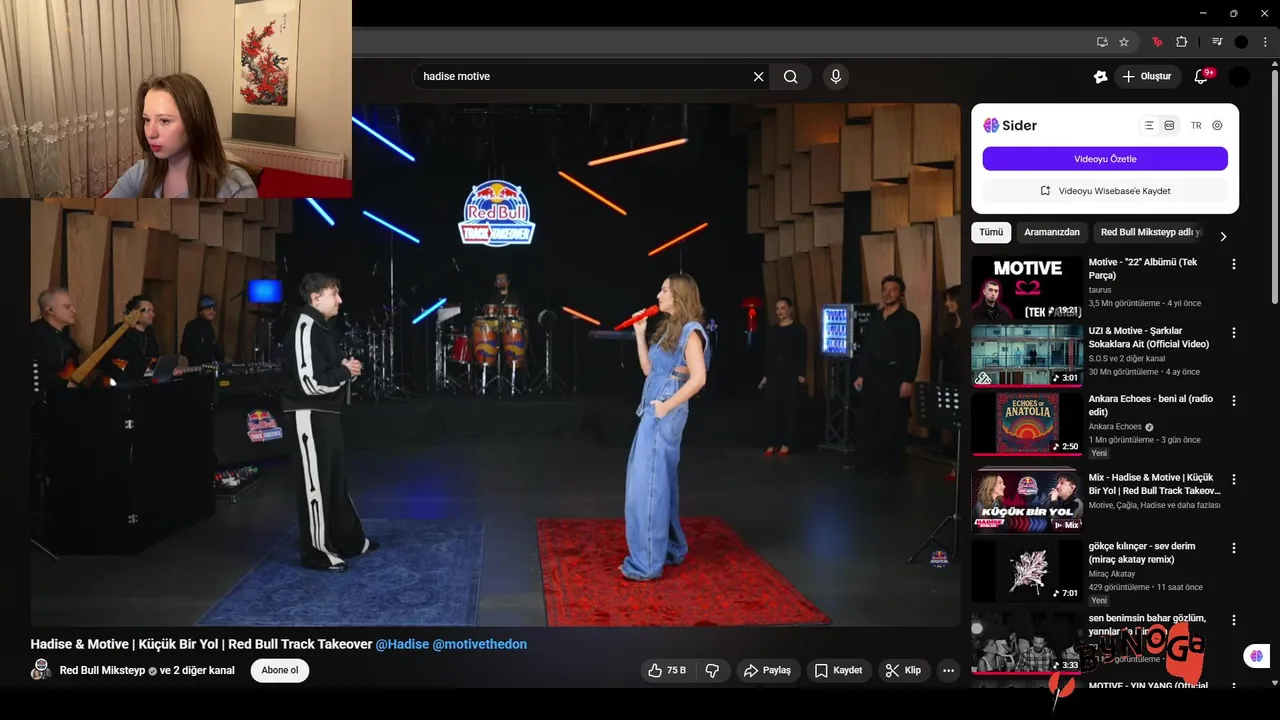
Task: Open the browser profile avatar
Action: tap(1241, 42)
